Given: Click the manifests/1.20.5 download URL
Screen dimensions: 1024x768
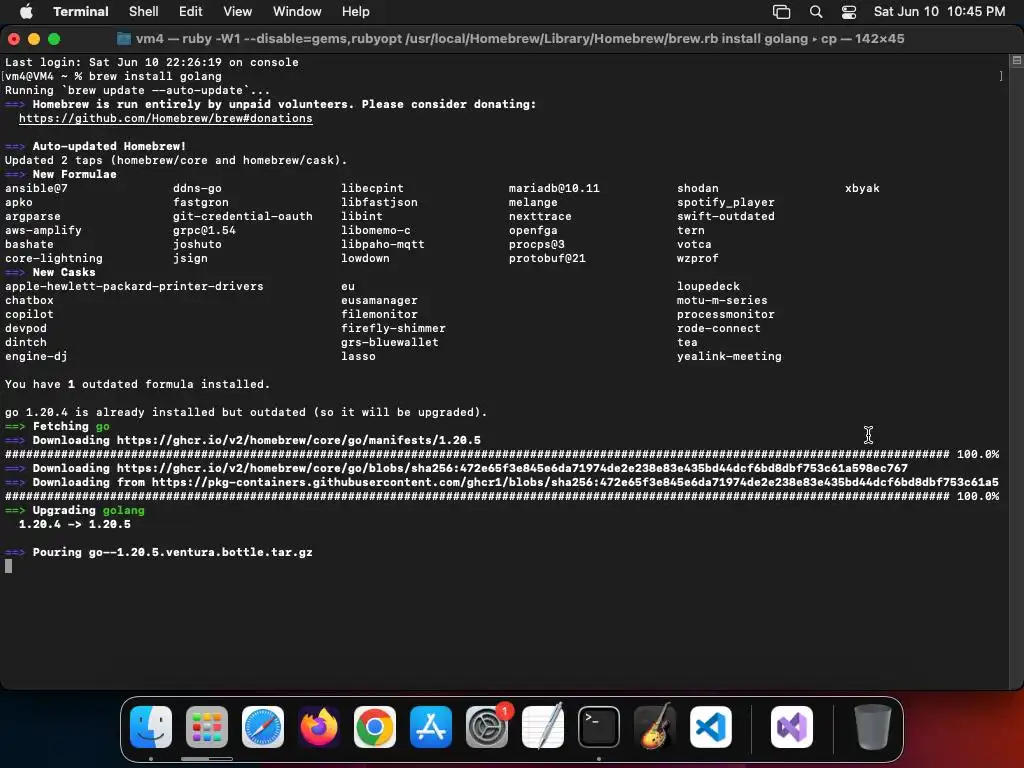Looking at the screenshot, I should [298, 440].
